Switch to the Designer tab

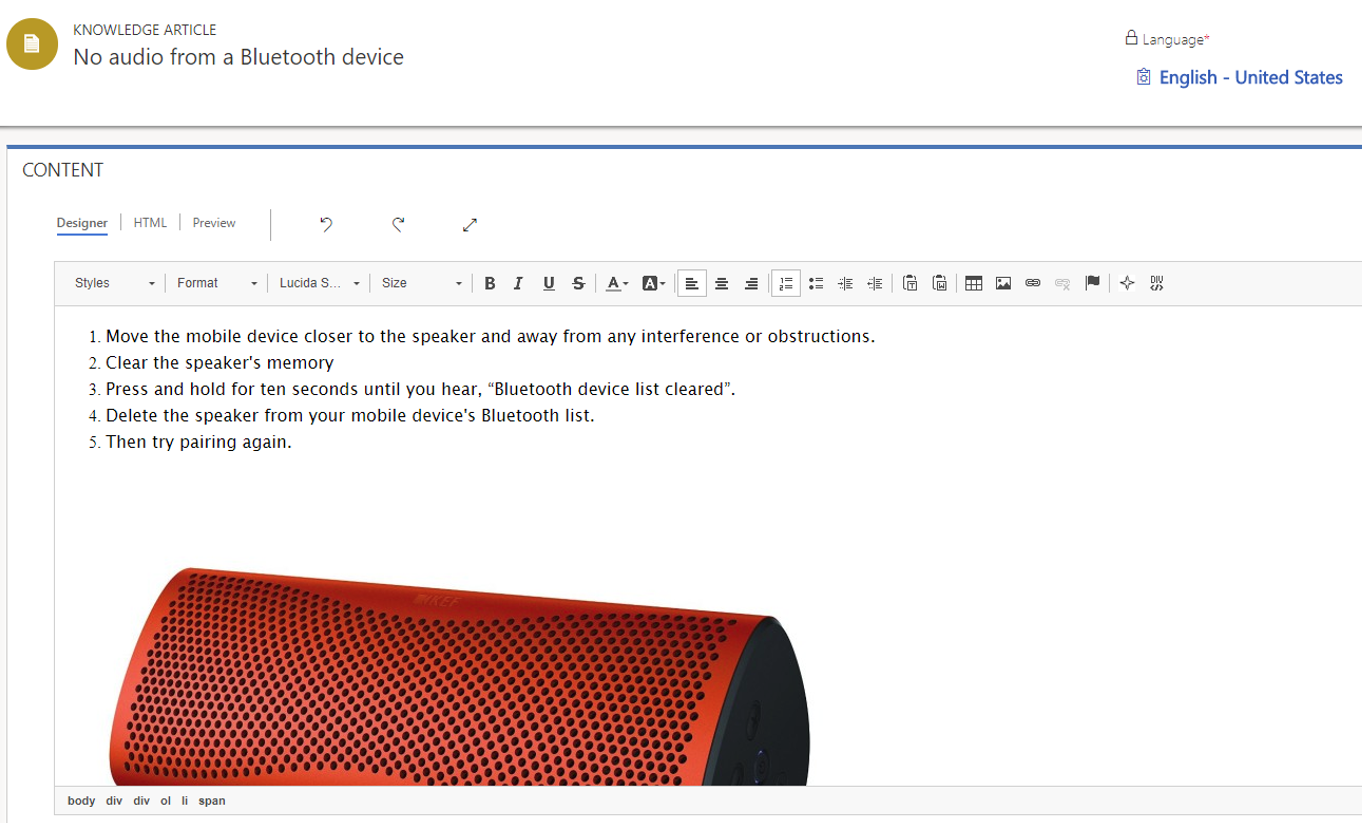tap(82, 223)
